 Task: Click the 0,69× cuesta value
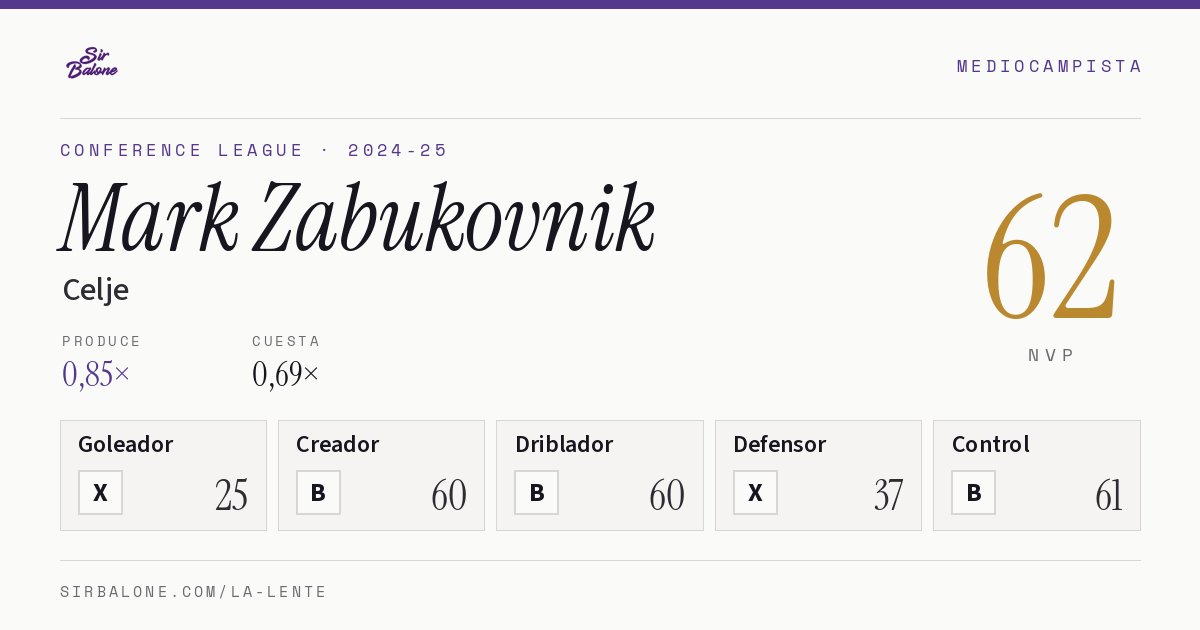286,374
